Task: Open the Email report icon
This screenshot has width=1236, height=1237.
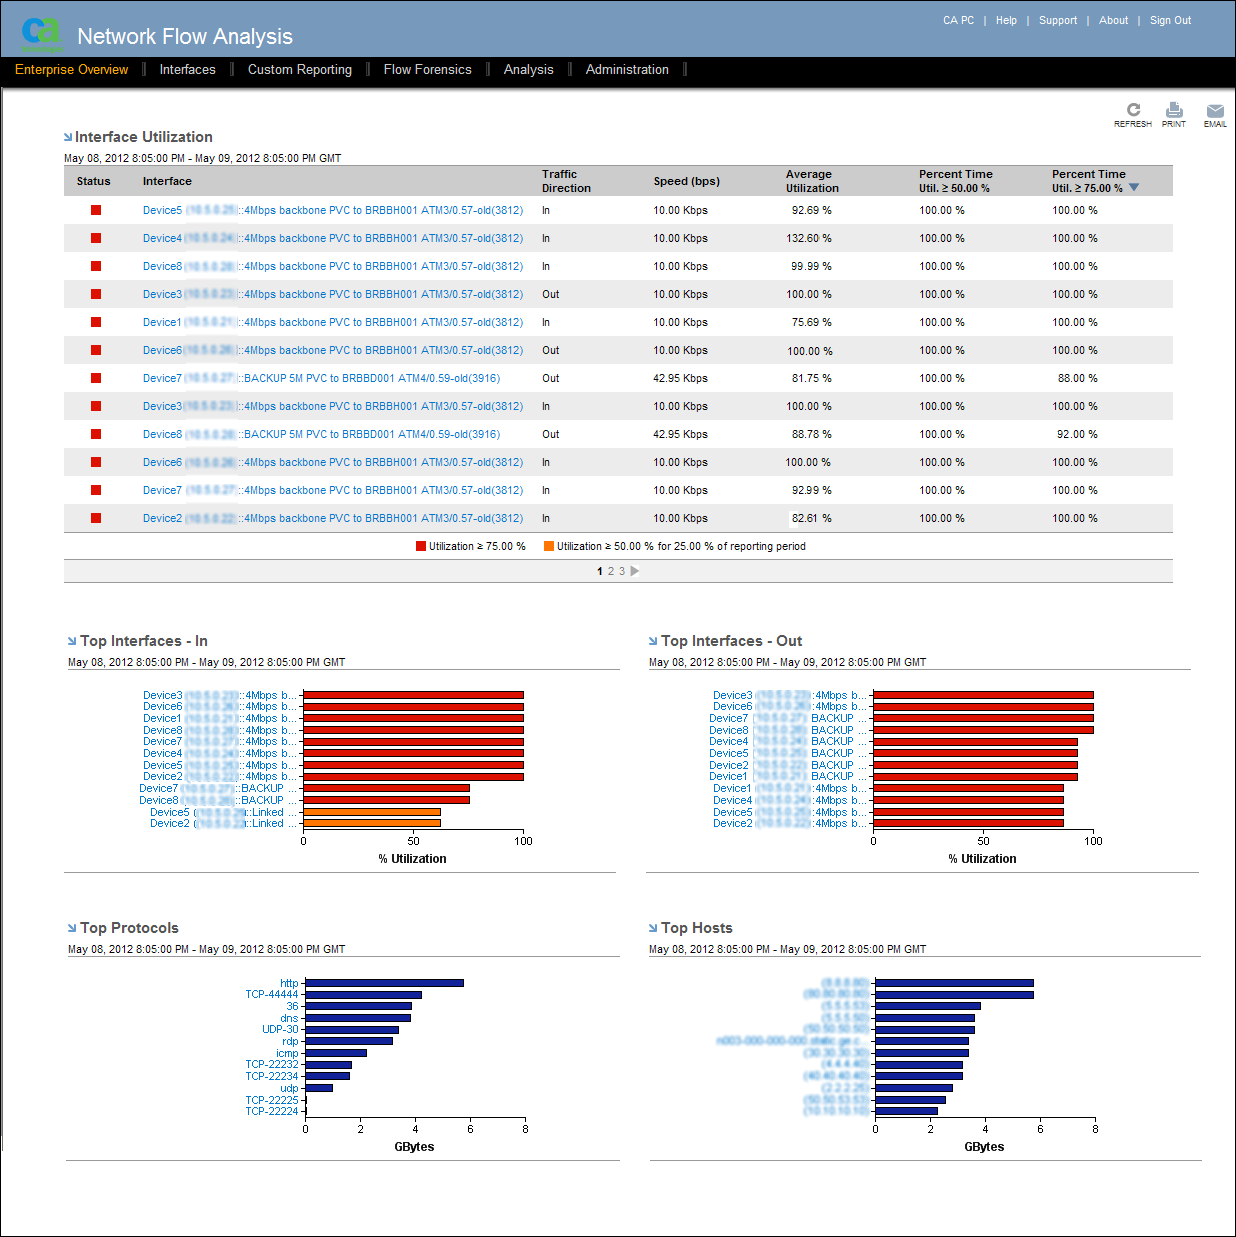Action: click(x=1214, y=110)
